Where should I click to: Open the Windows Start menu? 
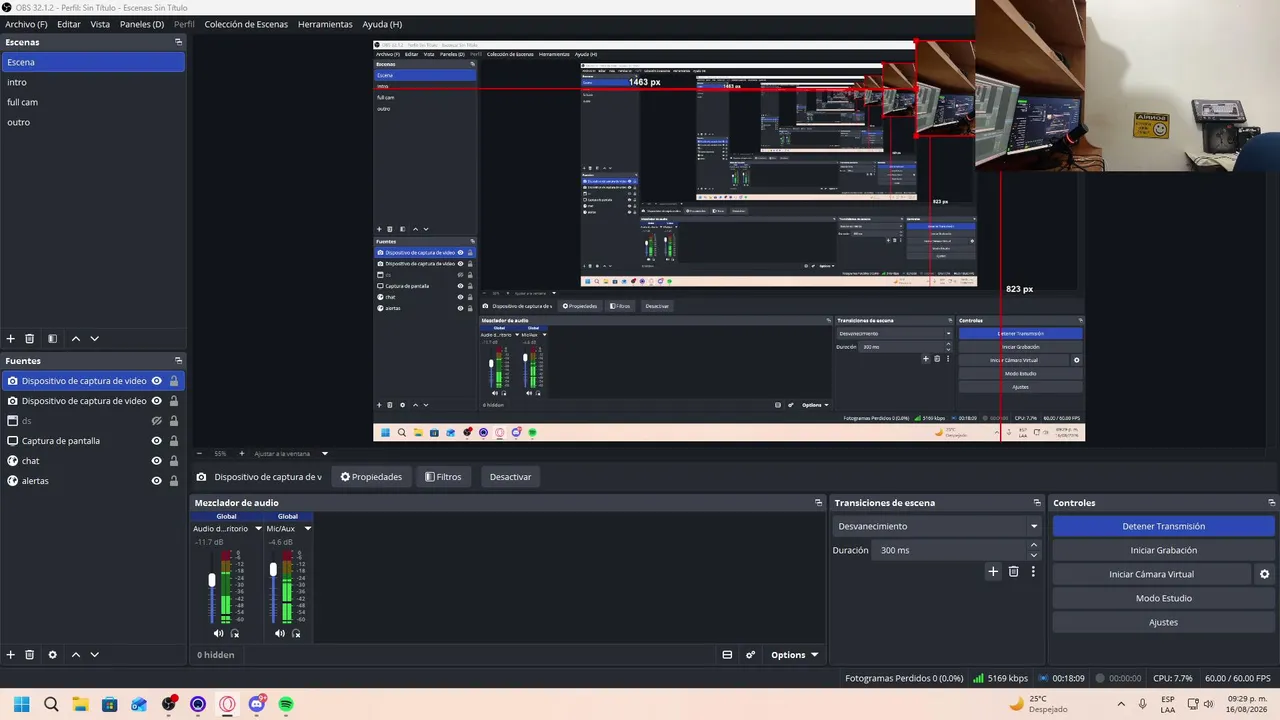21,704
